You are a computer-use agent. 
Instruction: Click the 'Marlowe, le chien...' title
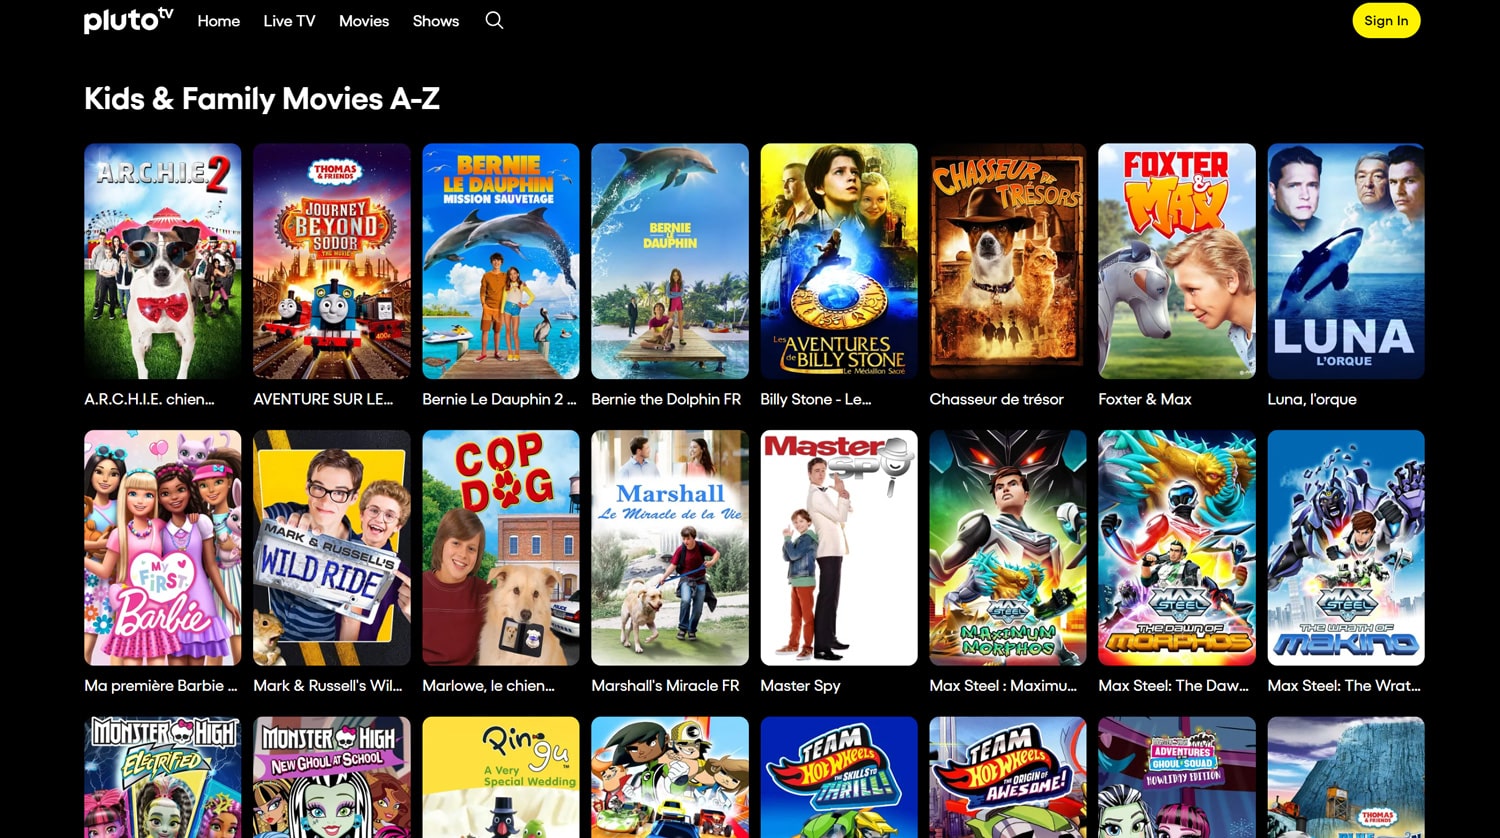pyautogui.click(x=488, y=686)
